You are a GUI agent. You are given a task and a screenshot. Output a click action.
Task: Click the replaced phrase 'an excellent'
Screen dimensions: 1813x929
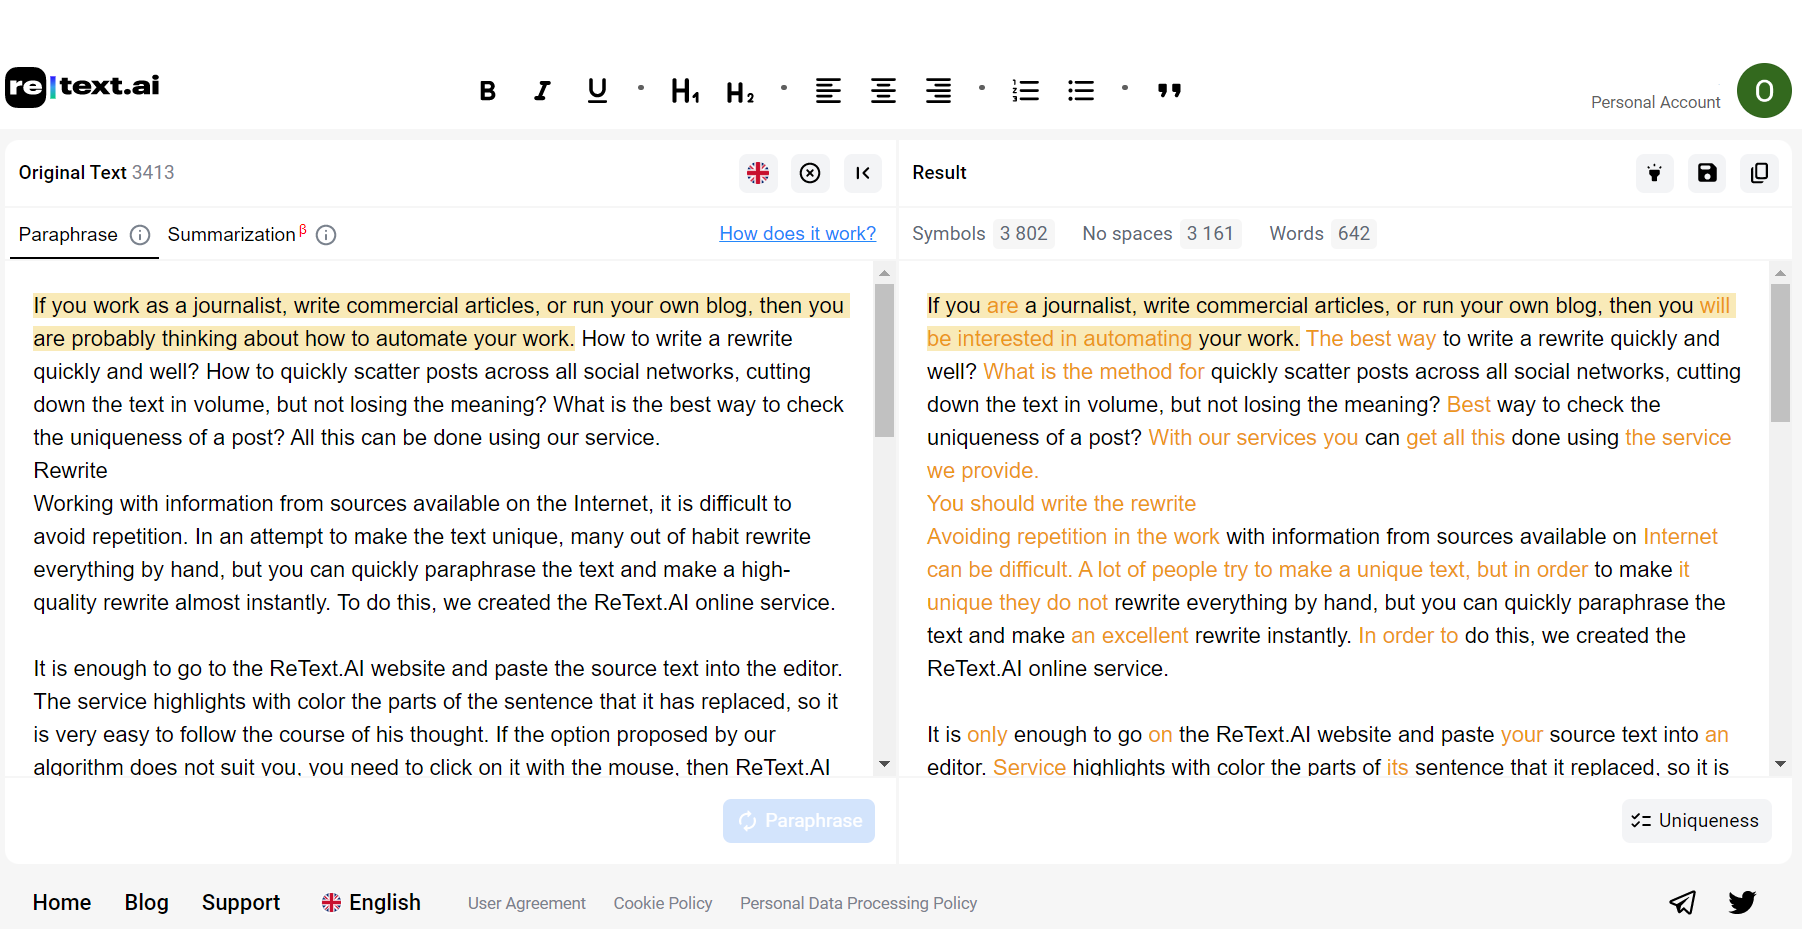coord(1129,636)
